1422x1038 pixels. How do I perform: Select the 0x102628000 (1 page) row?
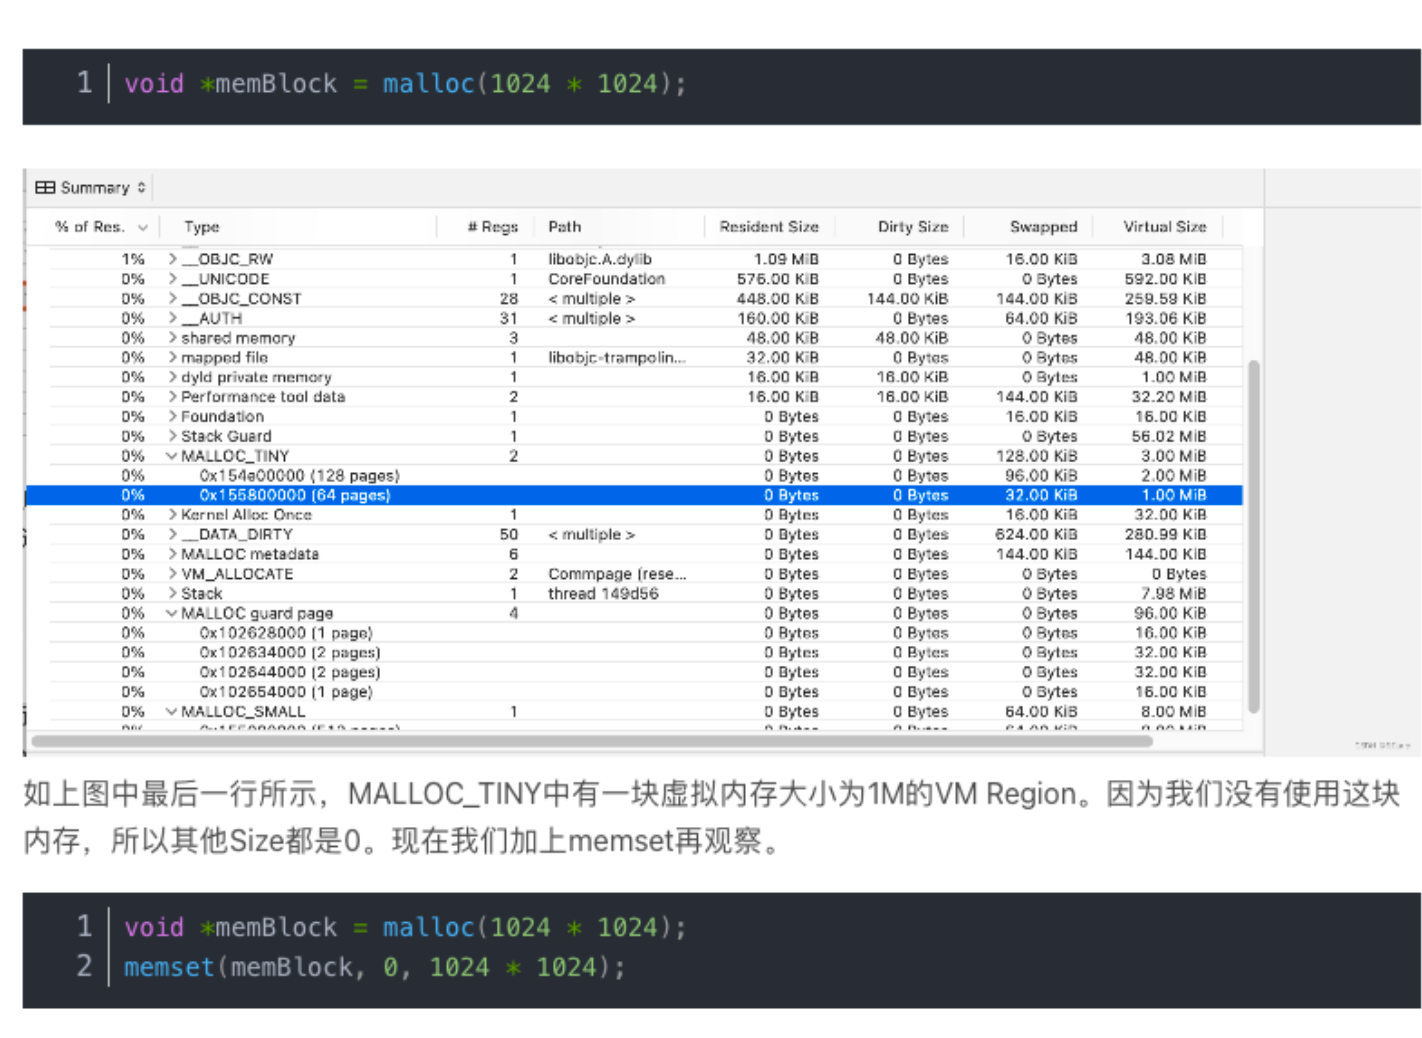(635, 633)
